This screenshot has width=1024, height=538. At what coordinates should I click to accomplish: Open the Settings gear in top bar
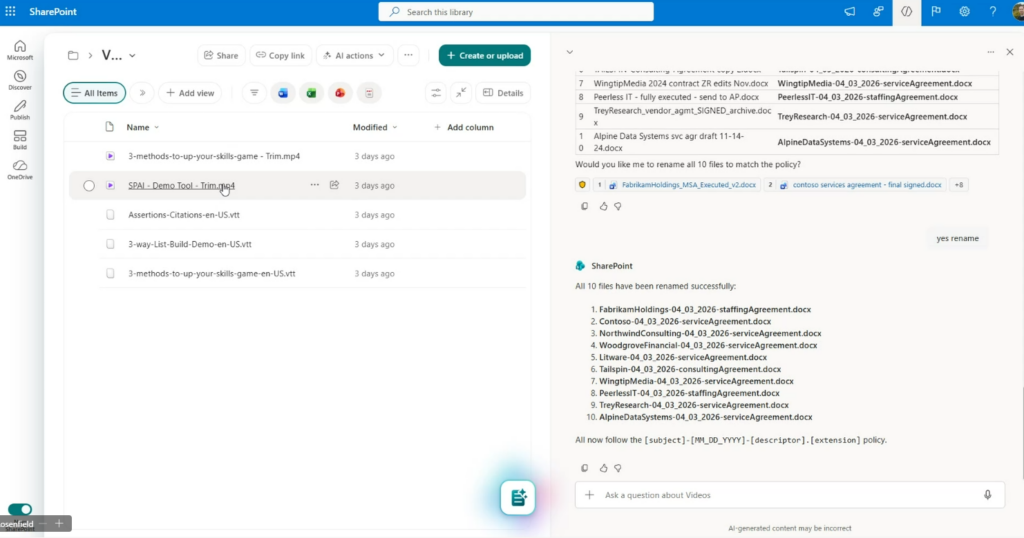(964, 12)
